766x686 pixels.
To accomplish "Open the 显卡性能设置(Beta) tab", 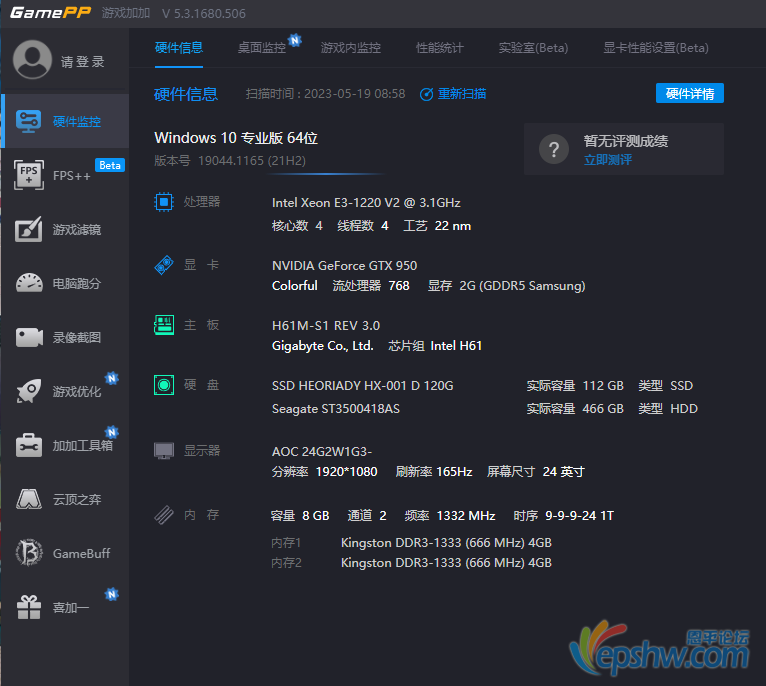I will click(x=656, y=48).
